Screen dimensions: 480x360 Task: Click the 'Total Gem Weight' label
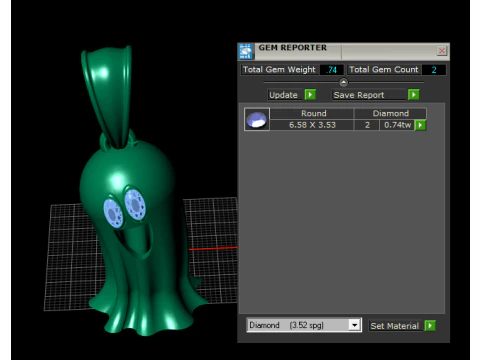[x=279, y=70]
